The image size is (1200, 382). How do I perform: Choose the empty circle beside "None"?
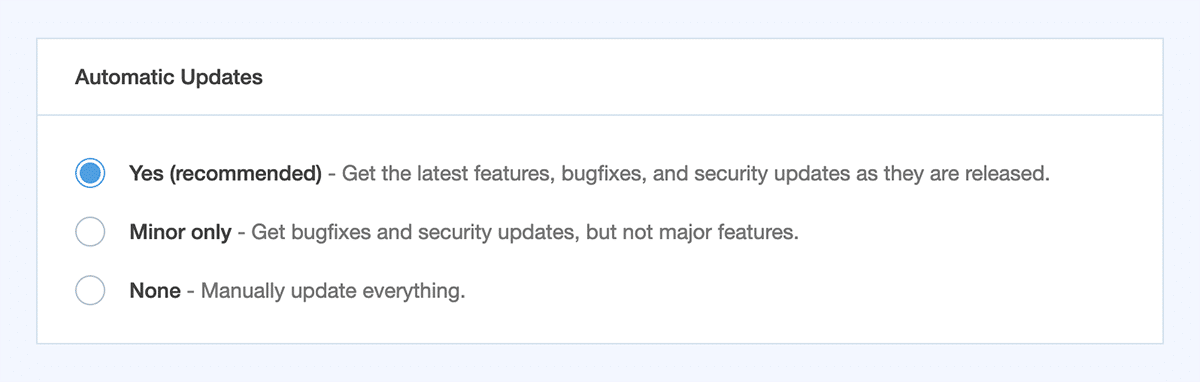(x=90, y=291)
